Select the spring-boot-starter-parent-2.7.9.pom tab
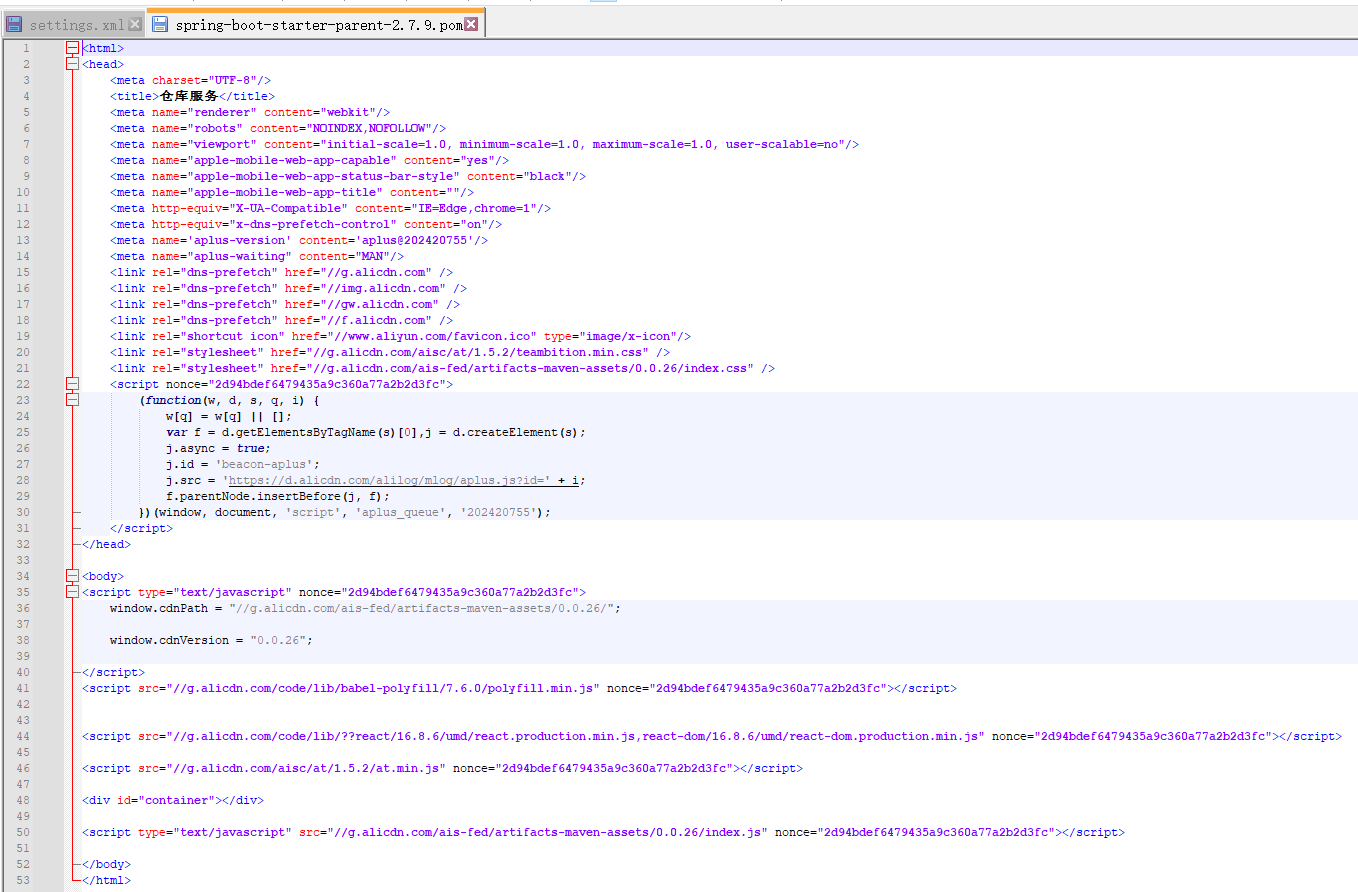This screenshot has width=1358, height=892. click(310, 24)
